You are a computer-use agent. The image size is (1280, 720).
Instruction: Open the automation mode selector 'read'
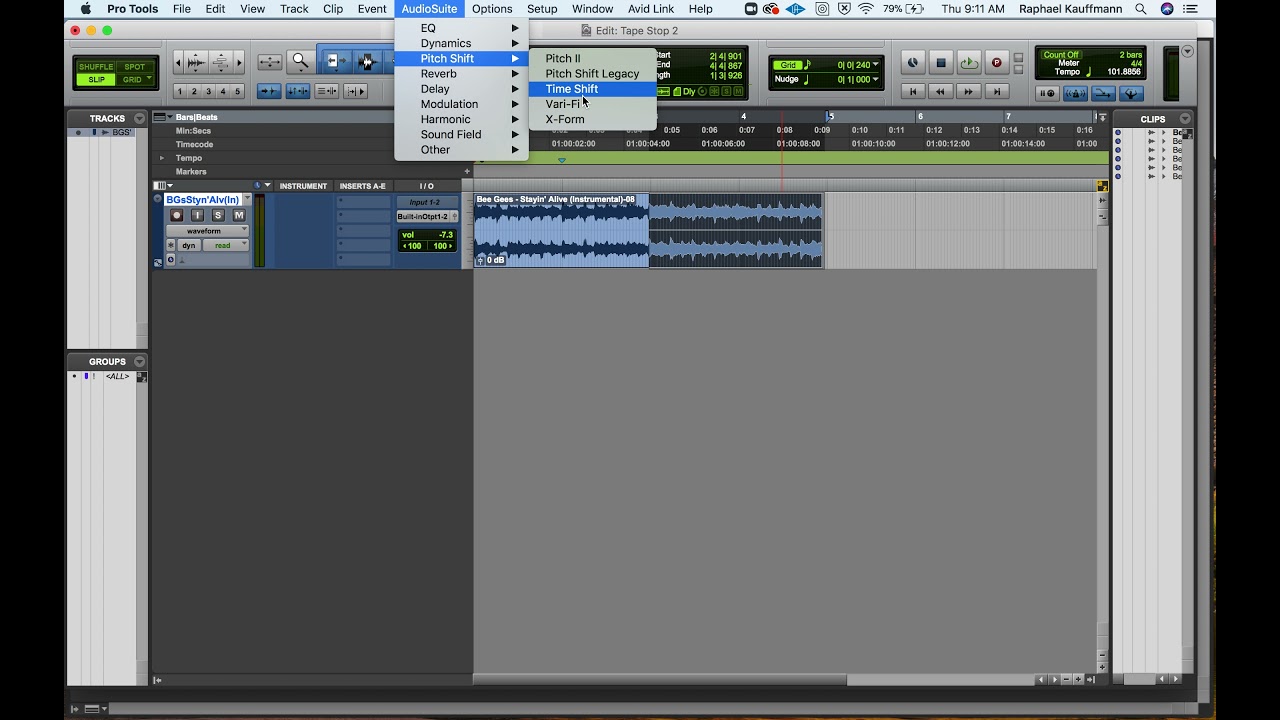(227, 245)
